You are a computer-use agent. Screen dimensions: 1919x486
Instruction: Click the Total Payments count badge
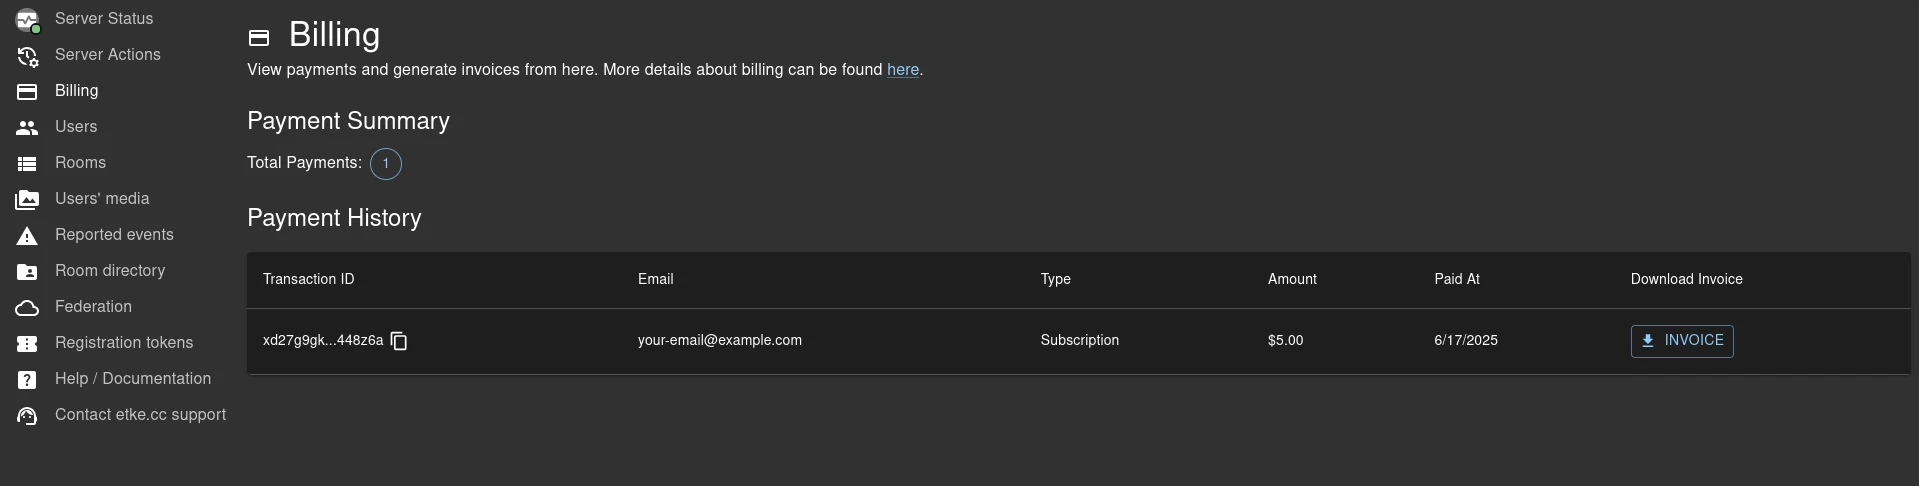(386, 164)
